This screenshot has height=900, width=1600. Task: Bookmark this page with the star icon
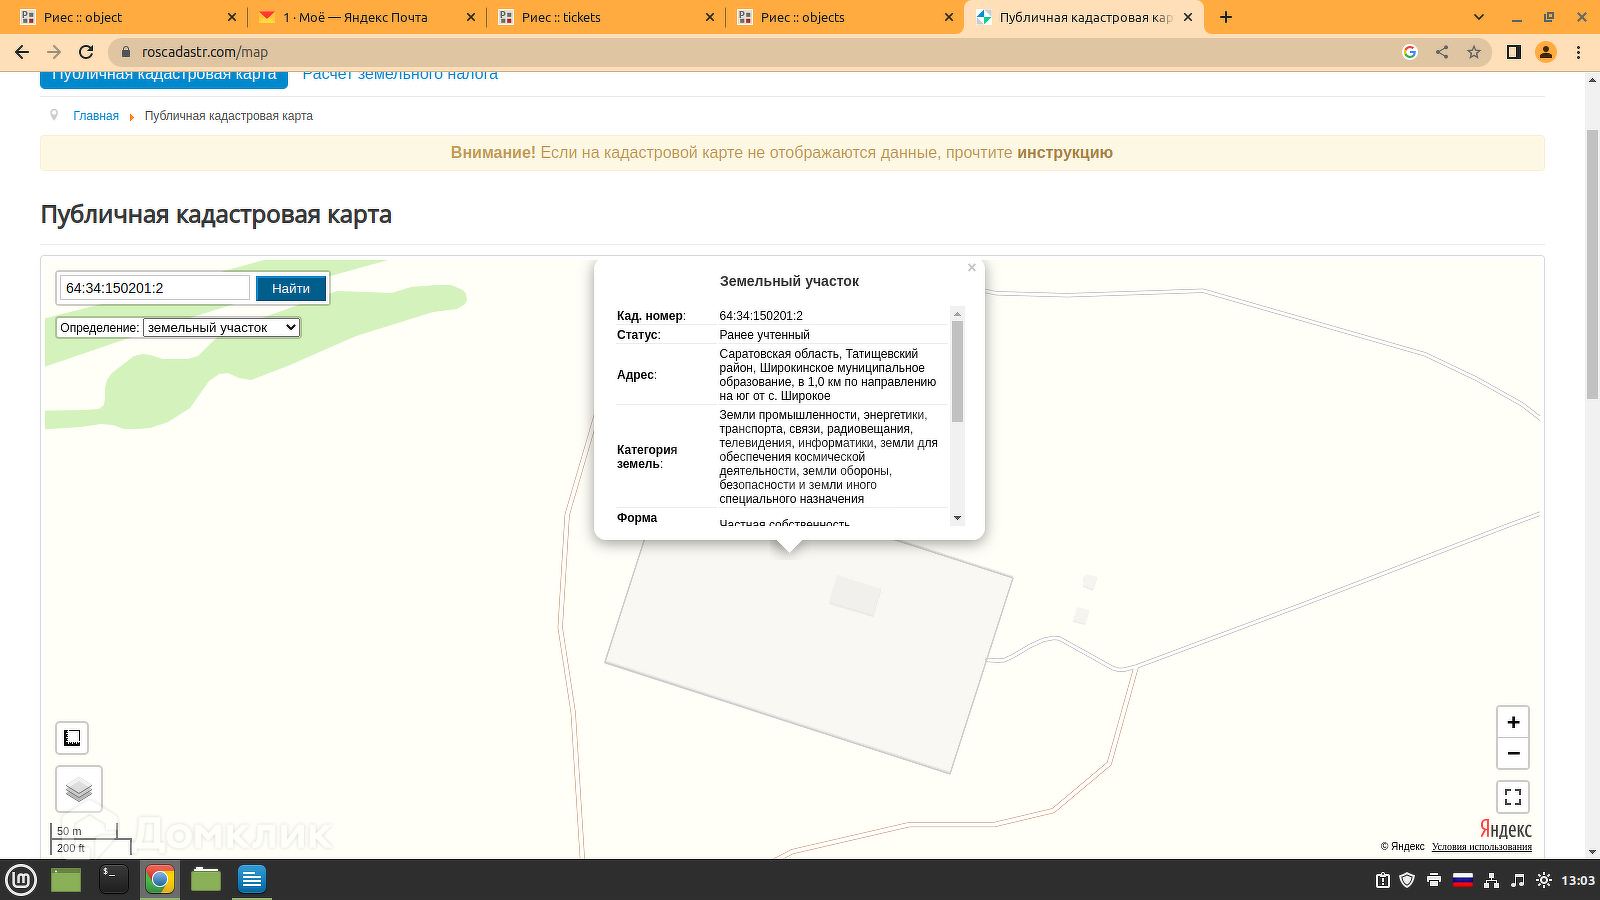pos(1474,52)
